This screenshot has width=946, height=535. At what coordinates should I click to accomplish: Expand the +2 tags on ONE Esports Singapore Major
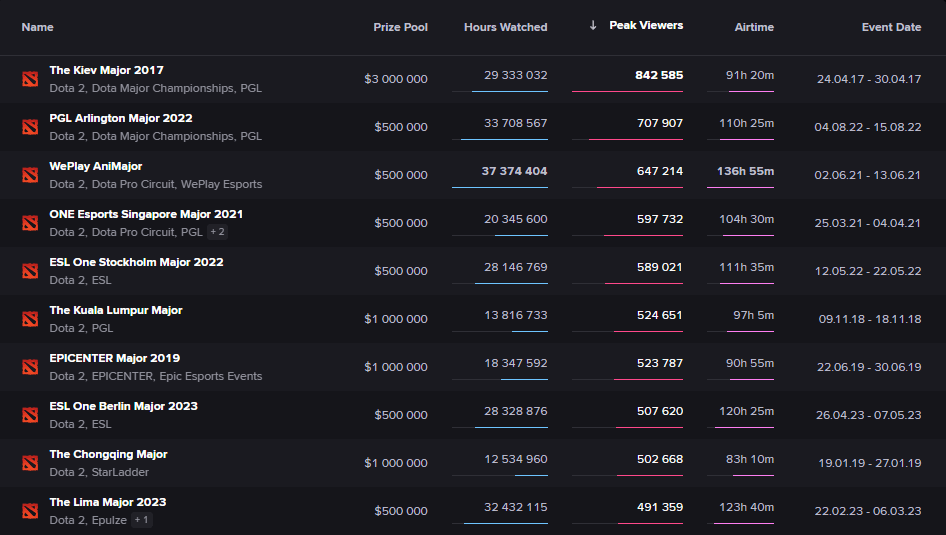(x=217, y=232)
